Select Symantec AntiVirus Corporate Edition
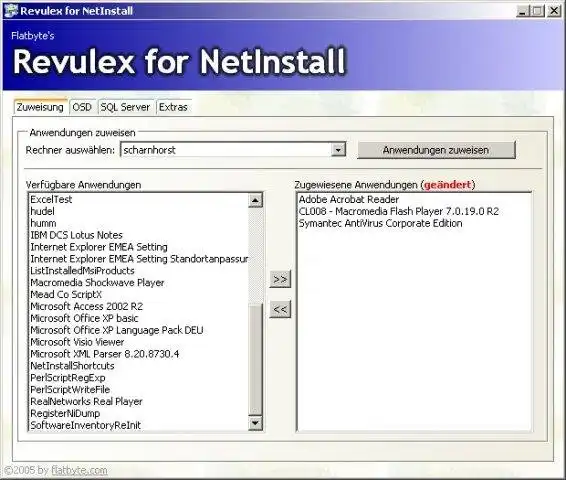566x480 pixels. click(414, 223)
